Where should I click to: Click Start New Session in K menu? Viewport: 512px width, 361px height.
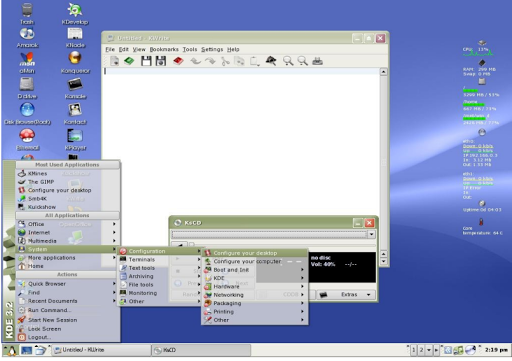coord(68,320)
